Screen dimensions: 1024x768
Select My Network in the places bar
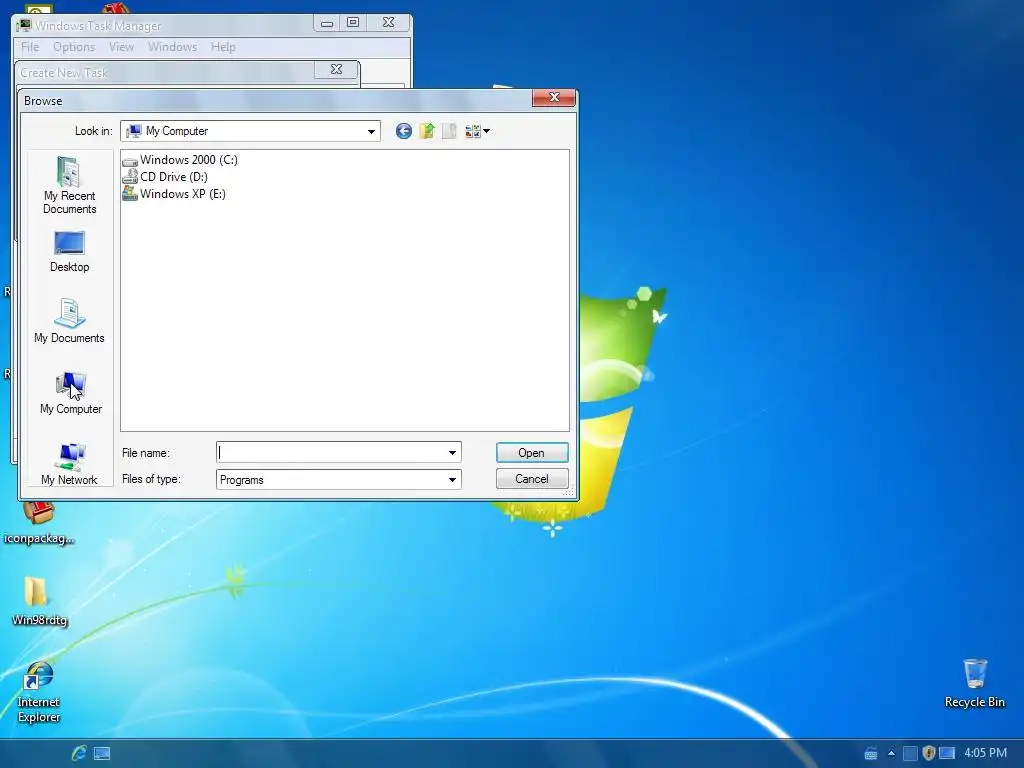(x=69, y=464)
